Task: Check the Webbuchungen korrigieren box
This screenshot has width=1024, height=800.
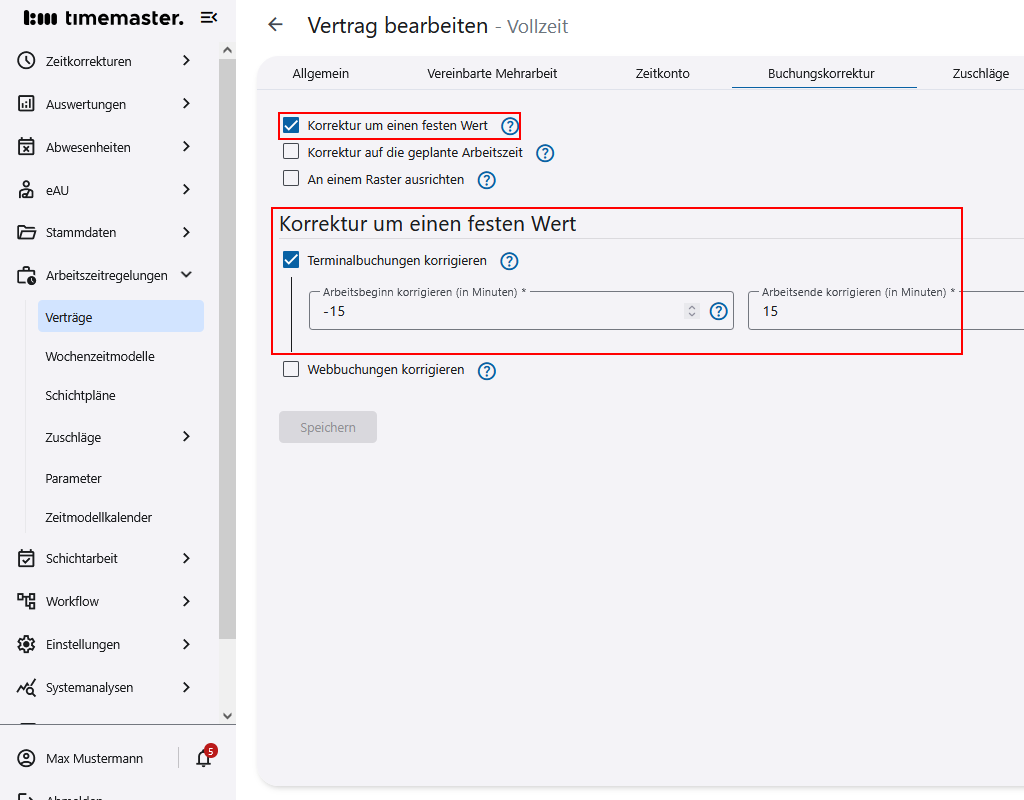Action: coord(291,370)
